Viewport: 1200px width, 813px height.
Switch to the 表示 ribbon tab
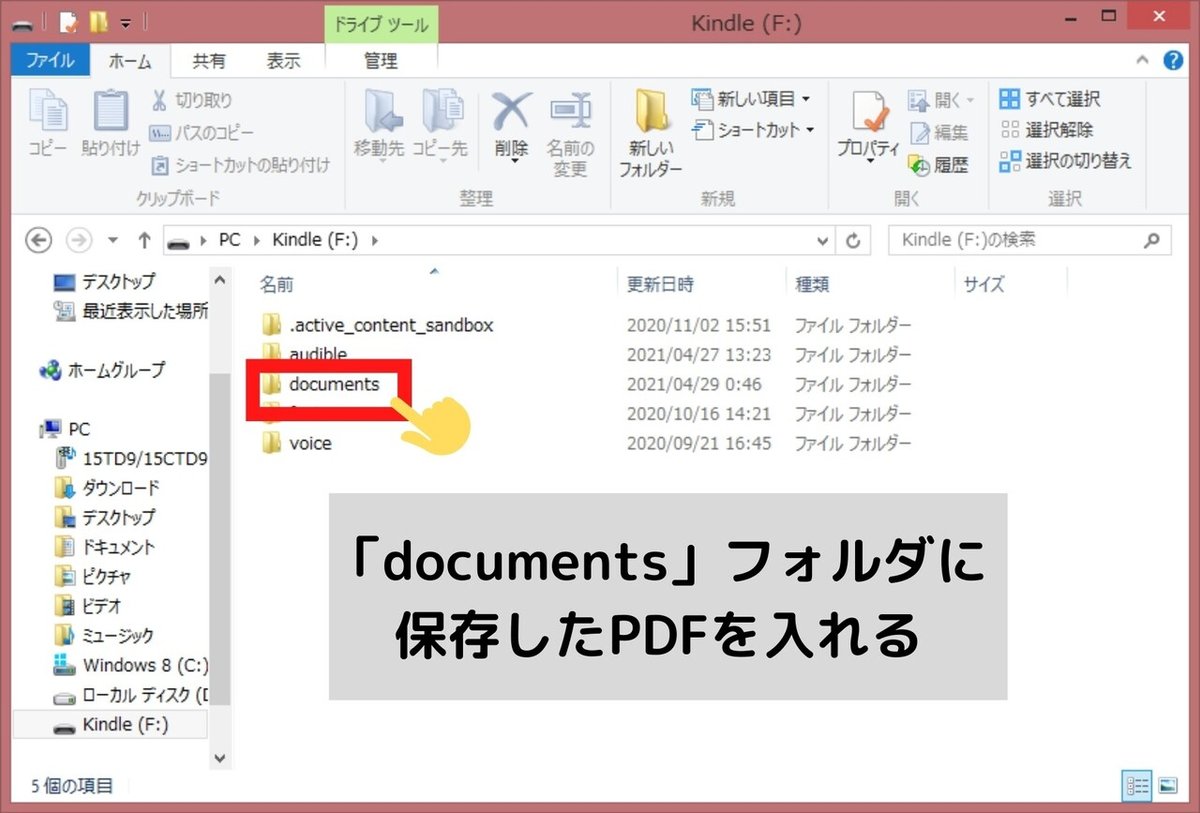pyautogui.click(x=283, y=60)
